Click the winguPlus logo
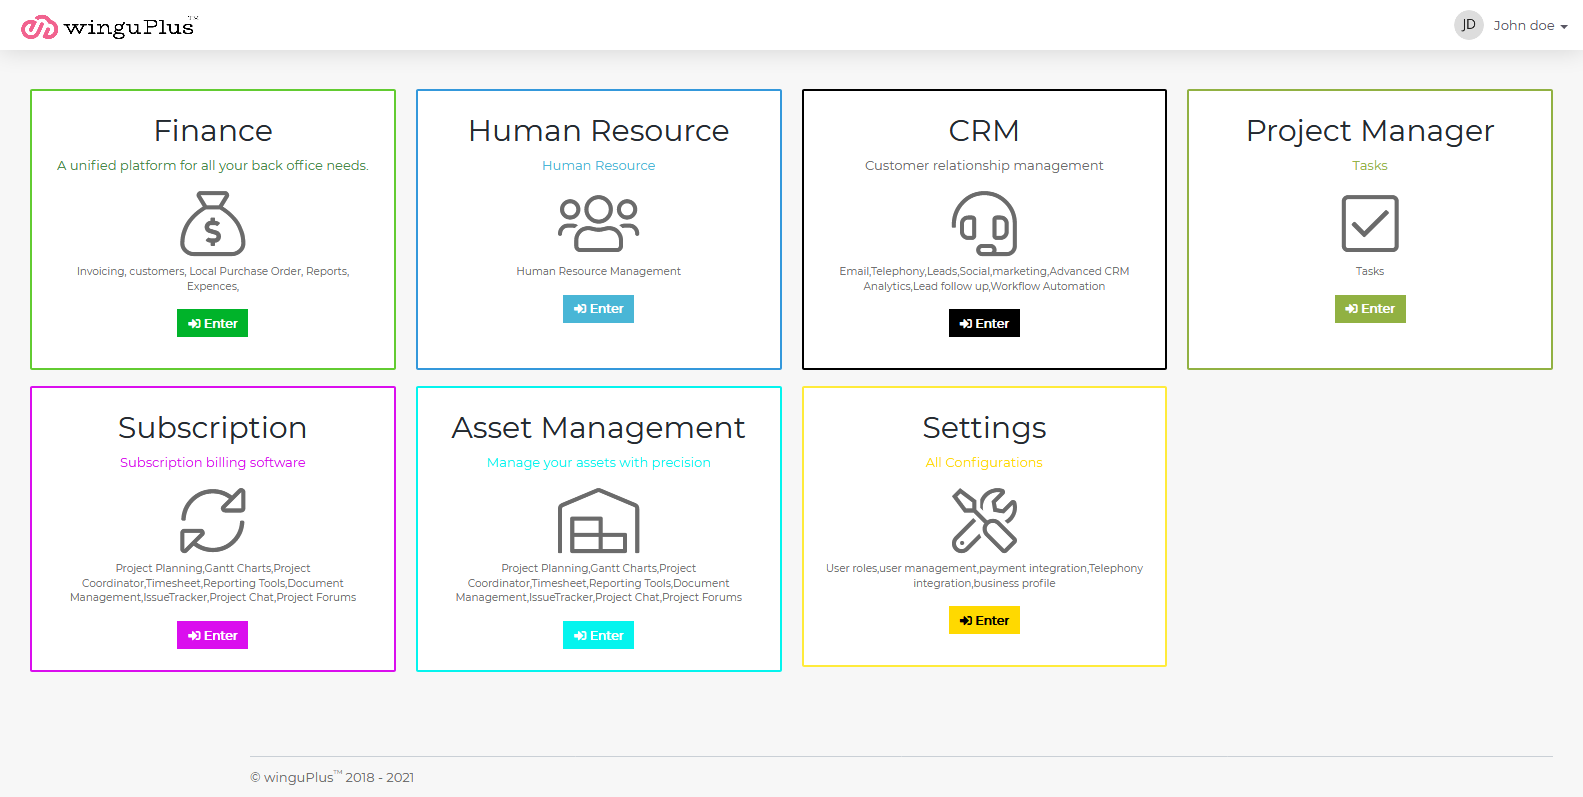The width and height of the screenshot is (1583, 797). (x=109, y=27)
